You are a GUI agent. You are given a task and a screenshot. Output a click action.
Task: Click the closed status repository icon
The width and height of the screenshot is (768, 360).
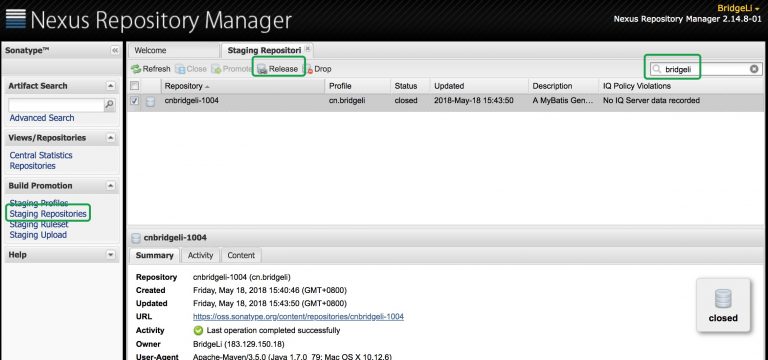(x=723, y=305)
